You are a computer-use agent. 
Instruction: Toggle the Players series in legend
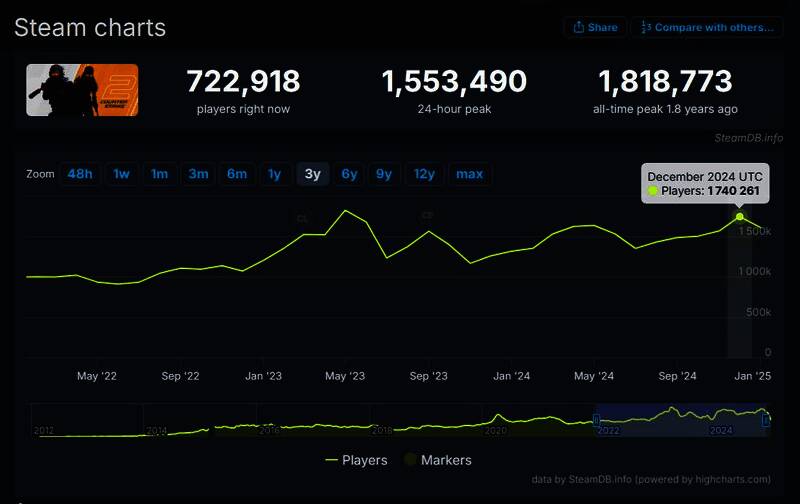(x=357, y=460)
